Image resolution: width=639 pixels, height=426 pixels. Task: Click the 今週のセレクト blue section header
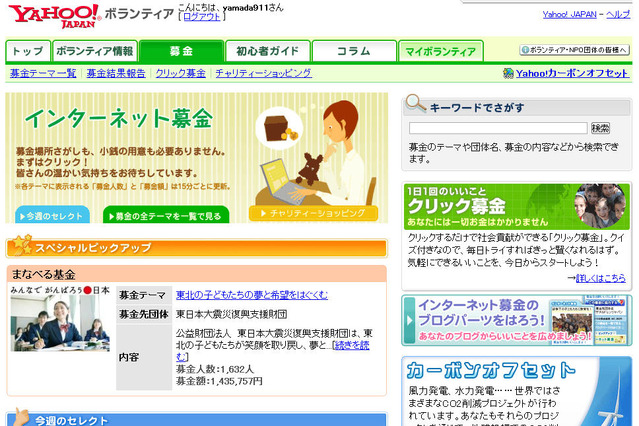point(196,419)
